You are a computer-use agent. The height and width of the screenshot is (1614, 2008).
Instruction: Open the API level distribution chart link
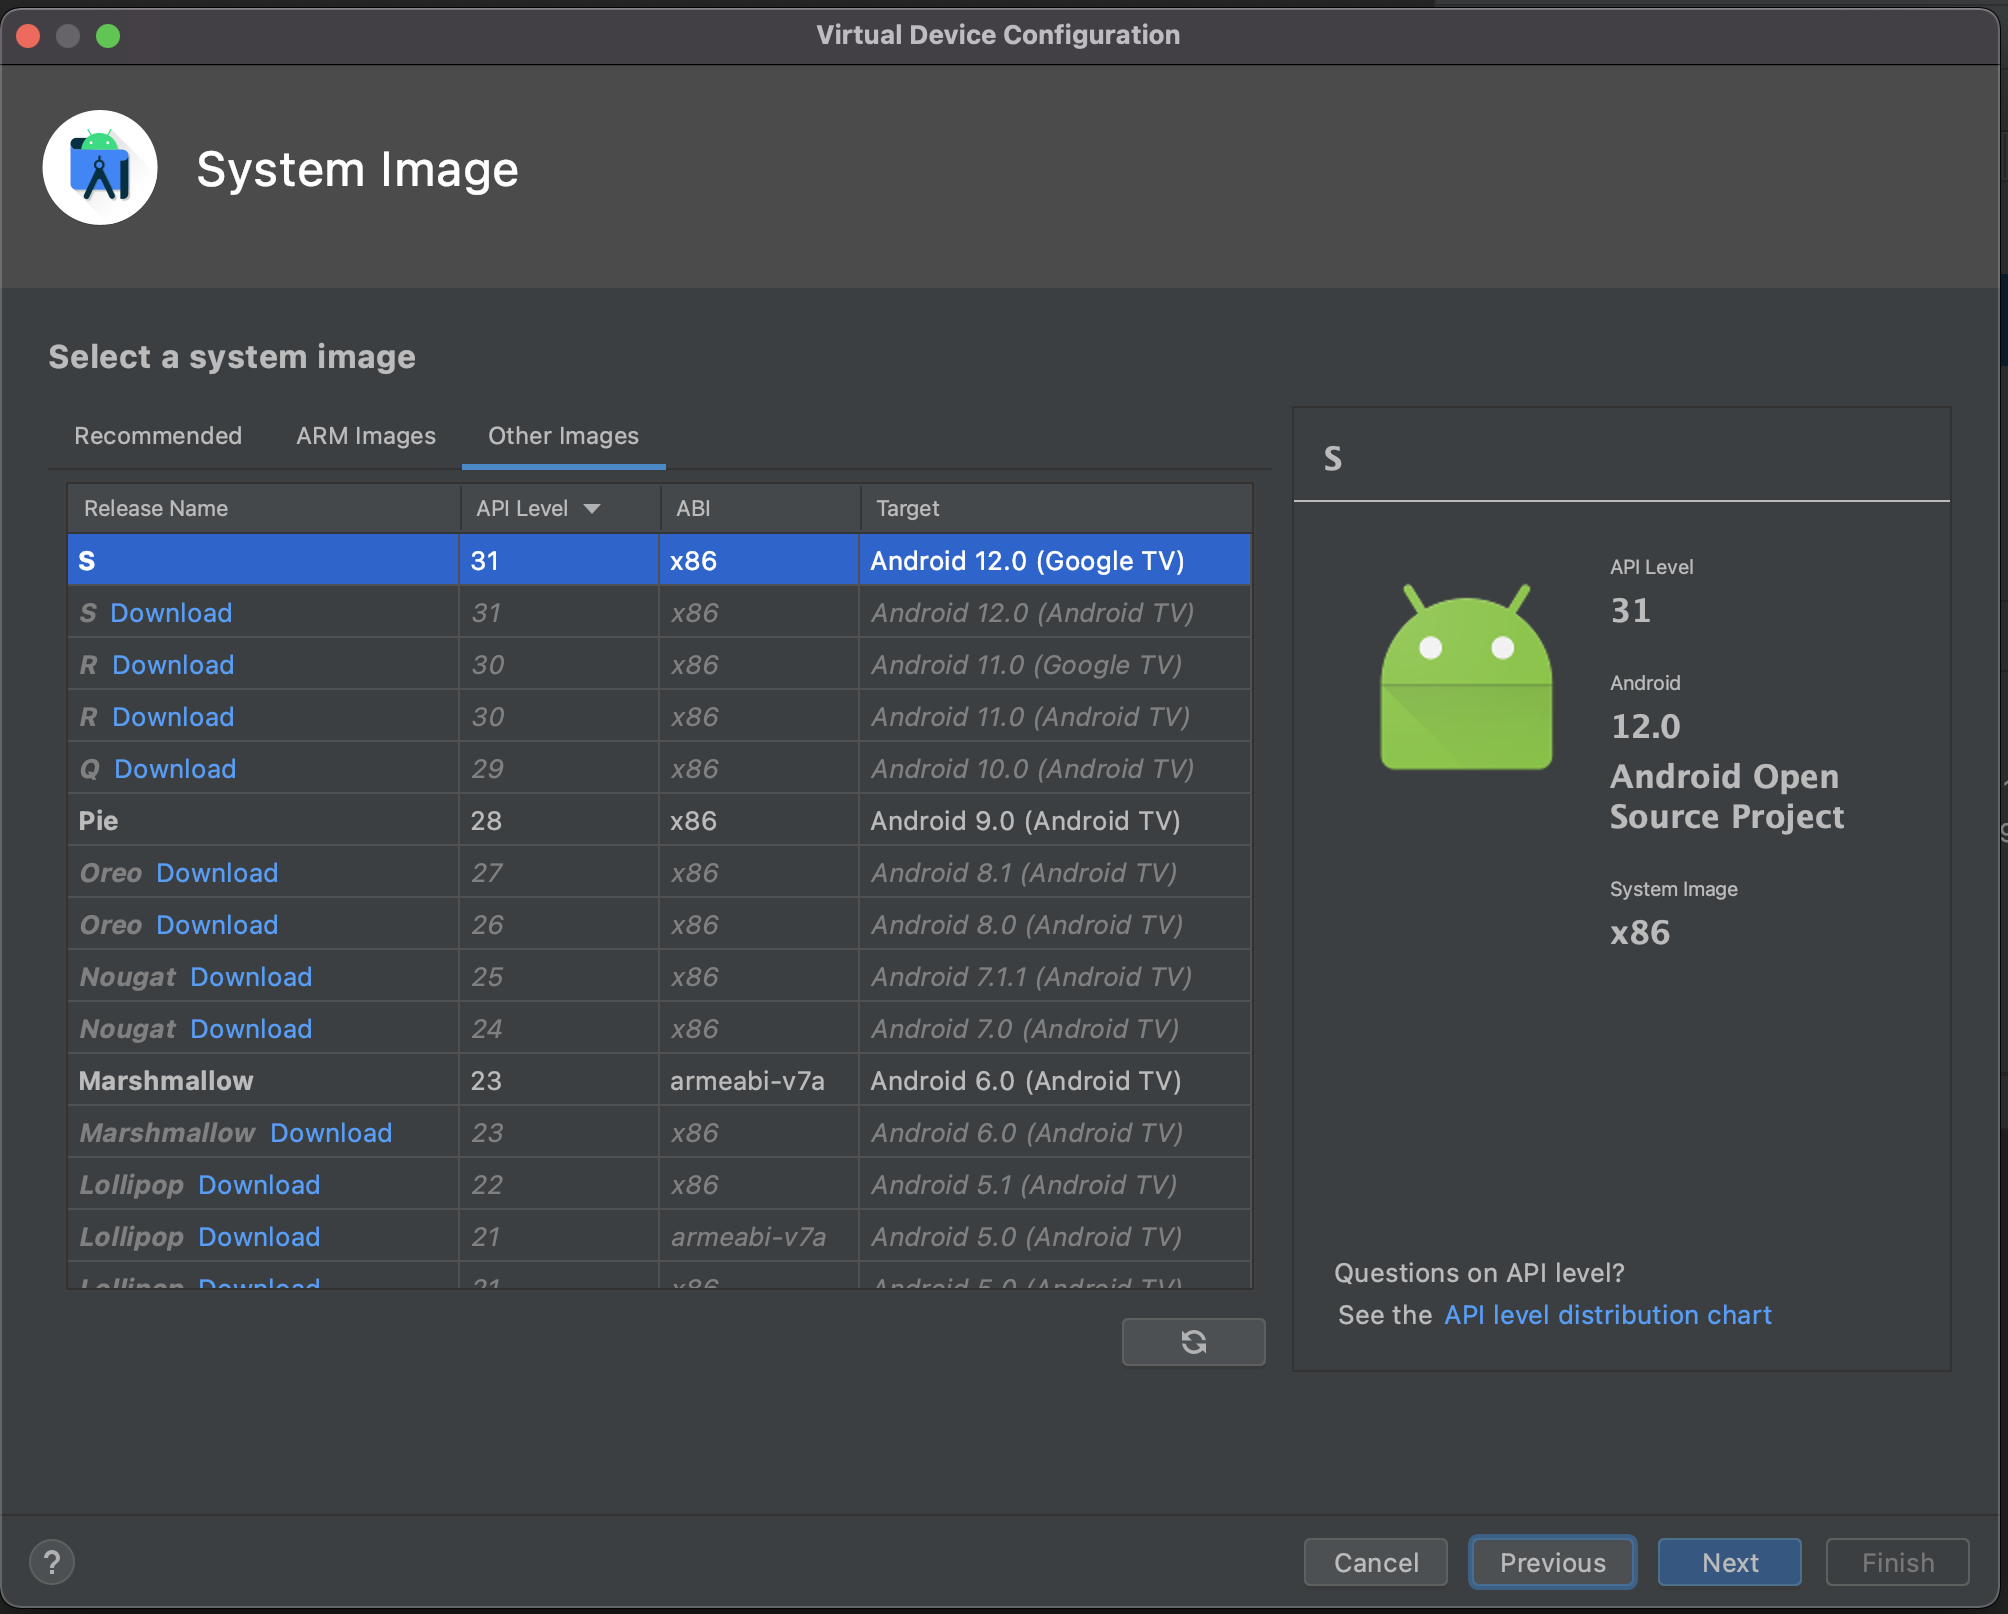click(x=1607, y=1315)
